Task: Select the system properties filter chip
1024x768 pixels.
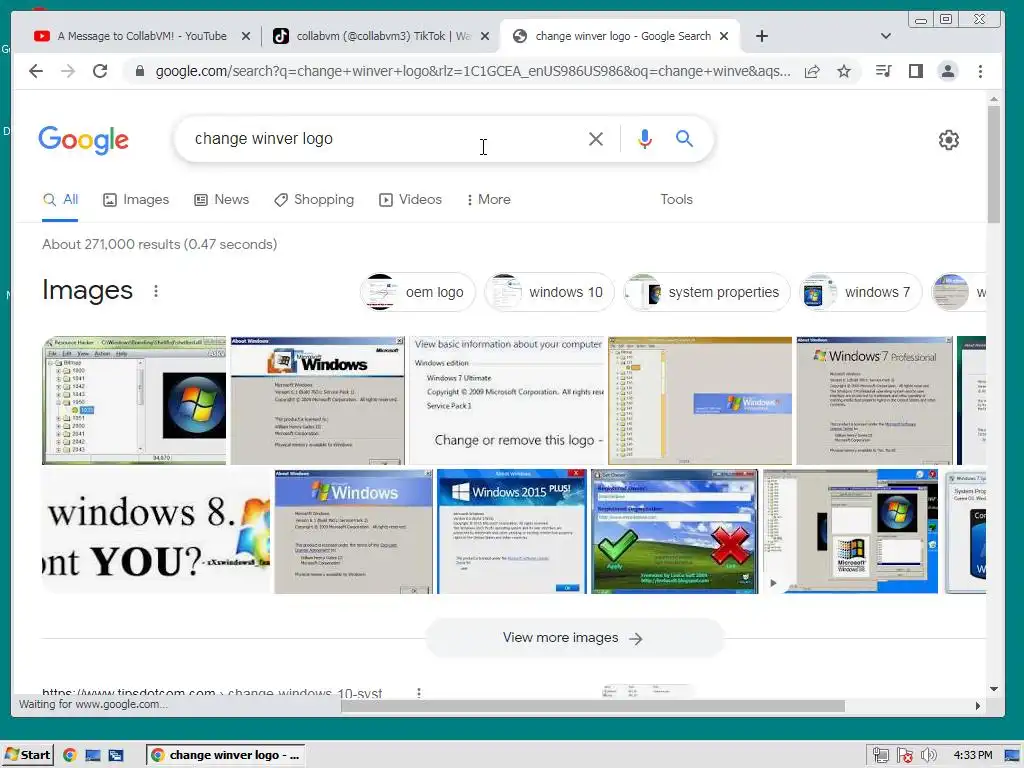Action: click(707, 292)
